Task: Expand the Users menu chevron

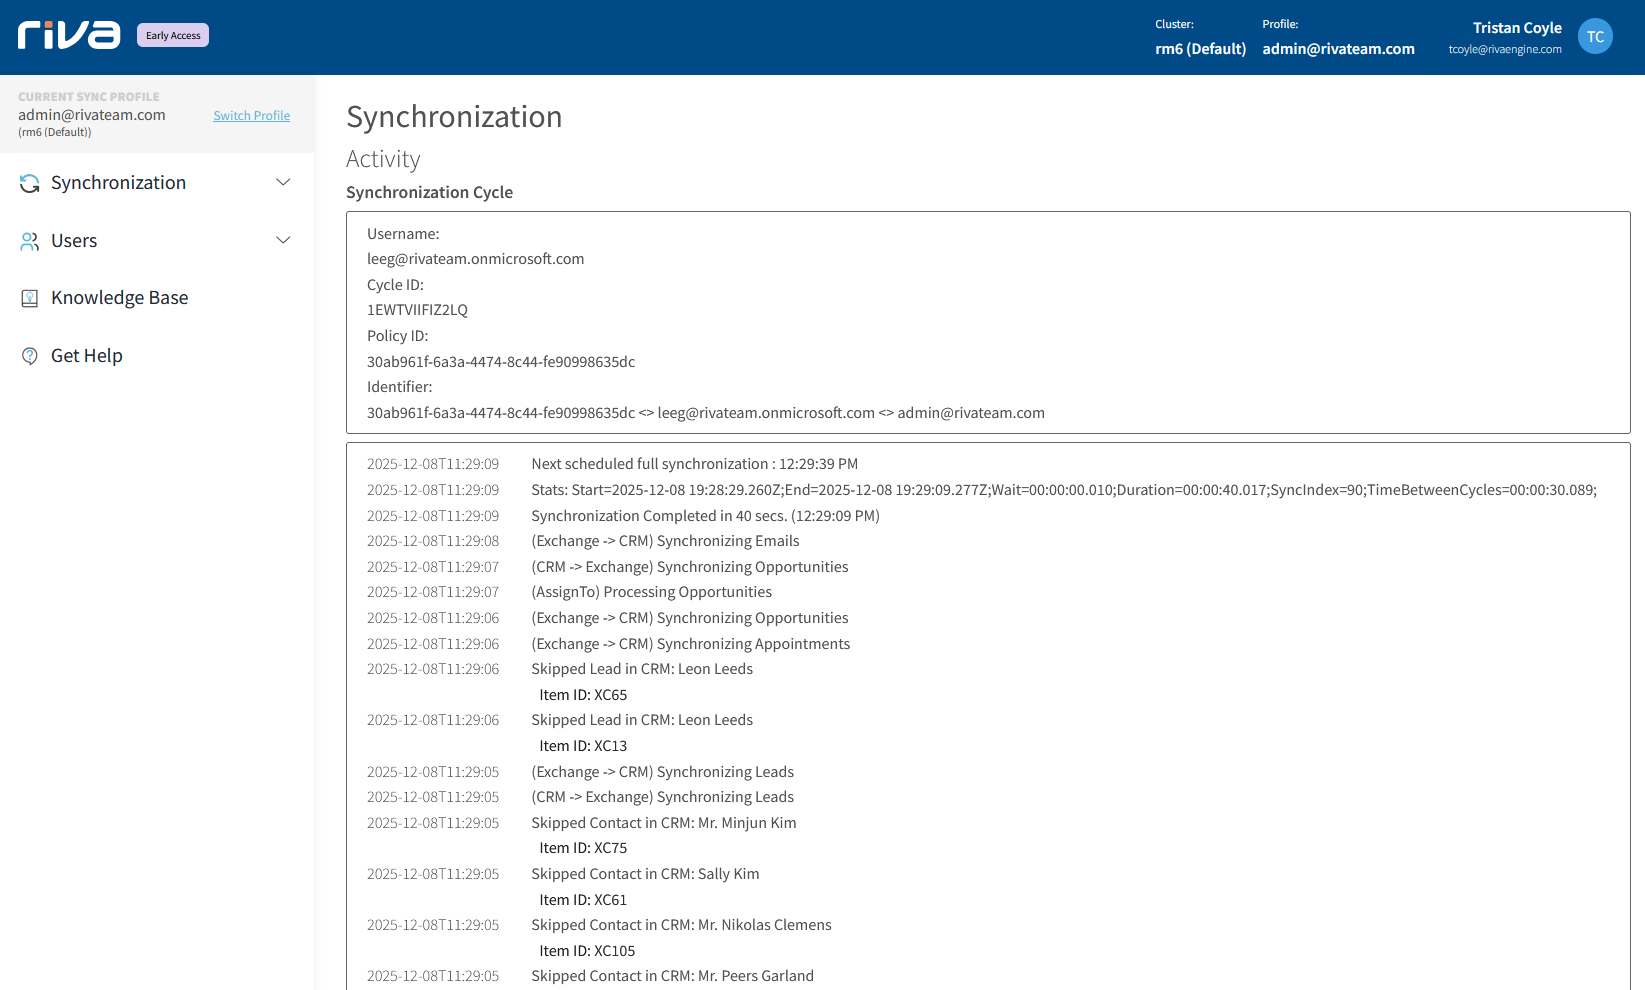Action: coord(283,240)
